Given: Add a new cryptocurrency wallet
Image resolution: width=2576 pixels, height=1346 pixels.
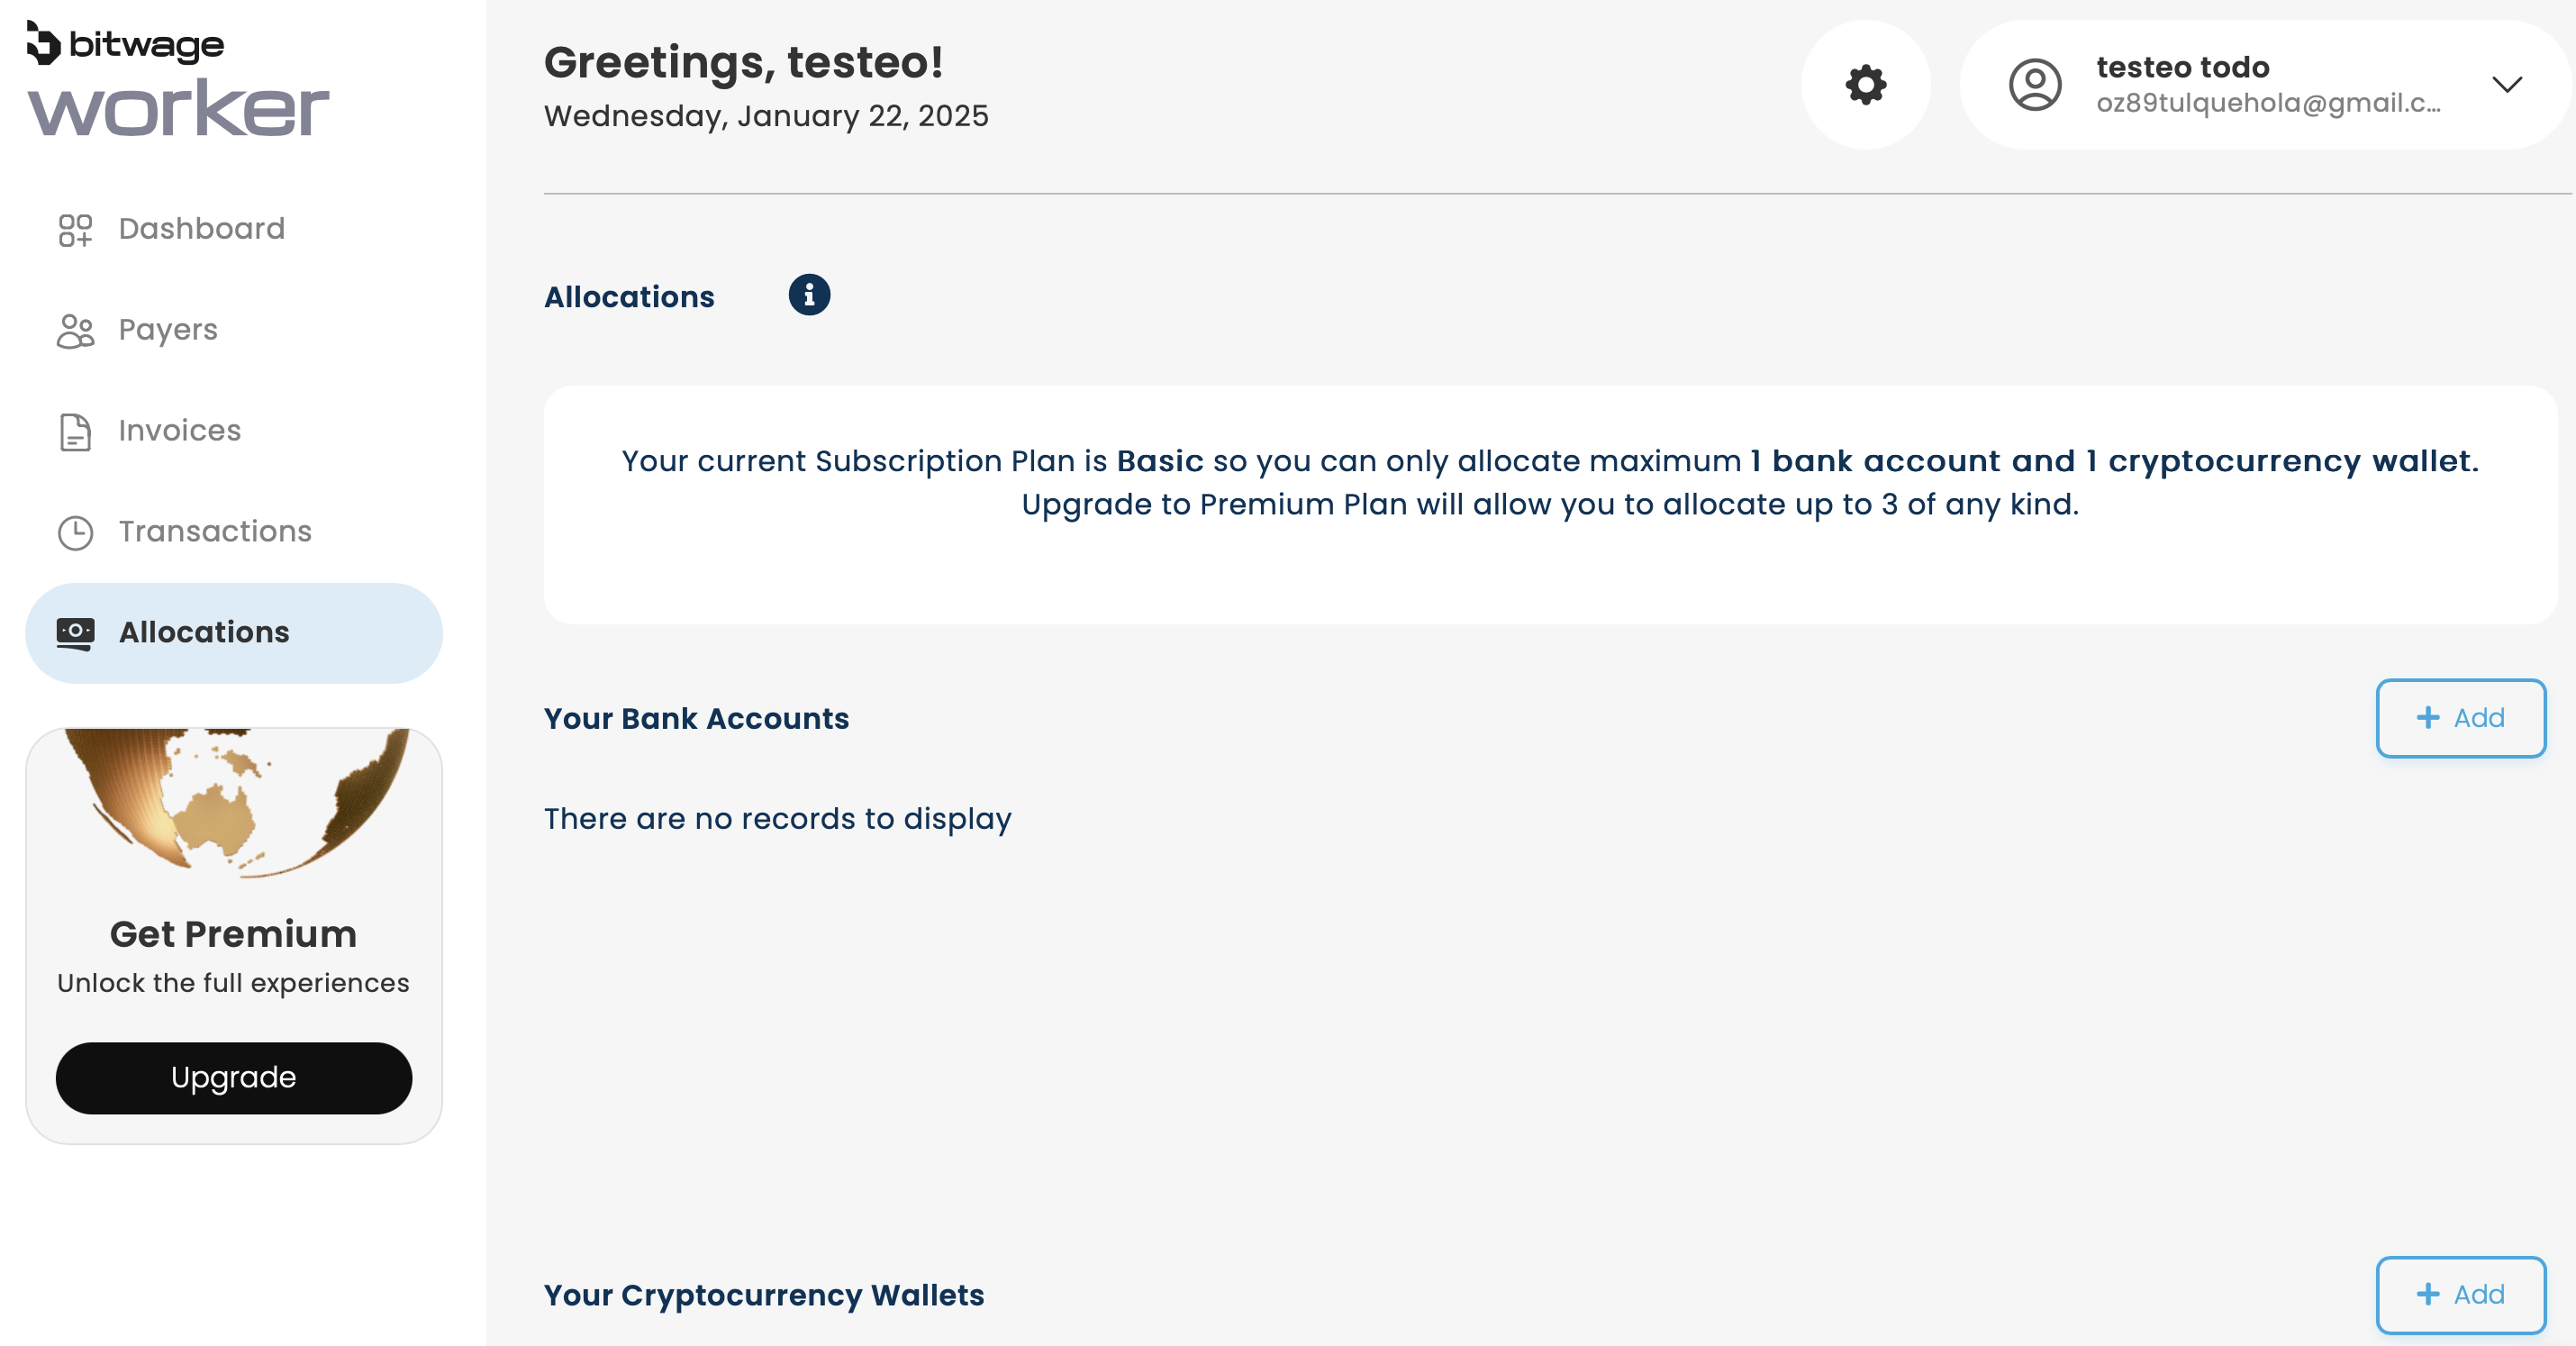Looking at the screenshot, I should pos(2460,1295).
